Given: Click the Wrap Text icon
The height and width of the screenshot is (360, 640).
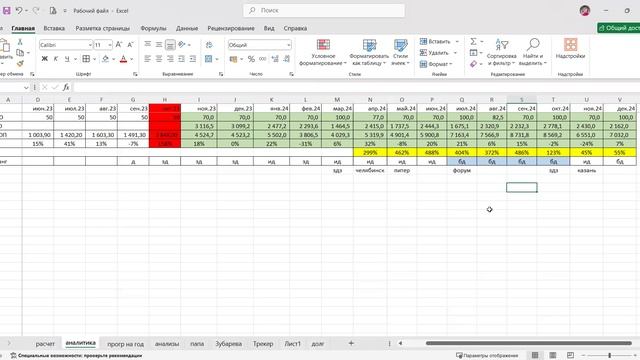Looking at the screenshot, I should point(209,44).
